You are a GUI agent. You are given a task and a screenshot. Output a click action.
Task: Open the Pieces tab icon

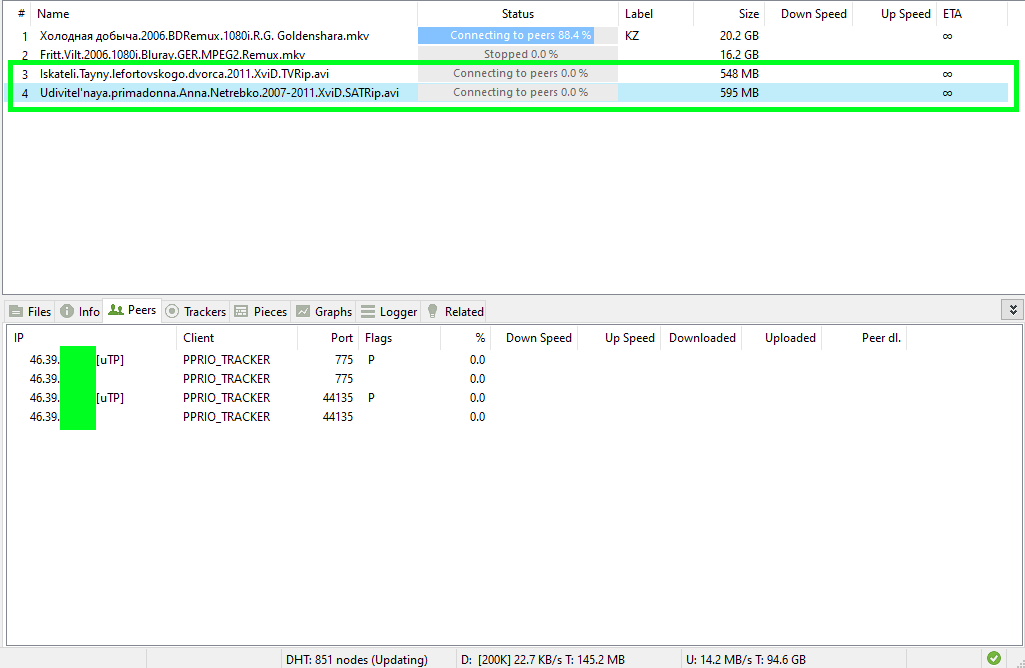pyautogui.click(x=241, y=312)
